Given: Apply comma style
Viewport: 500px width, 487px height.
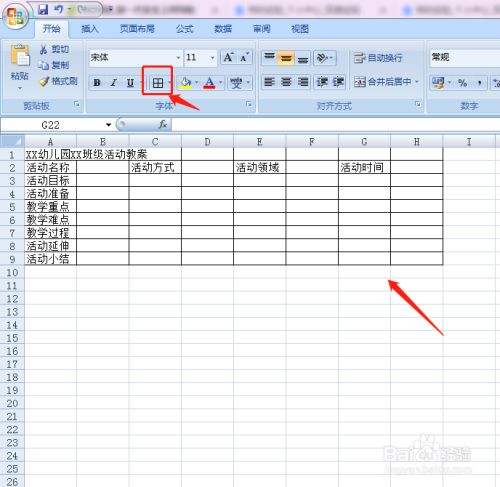Looking at the screenshot, I should [x=480, y=82].
